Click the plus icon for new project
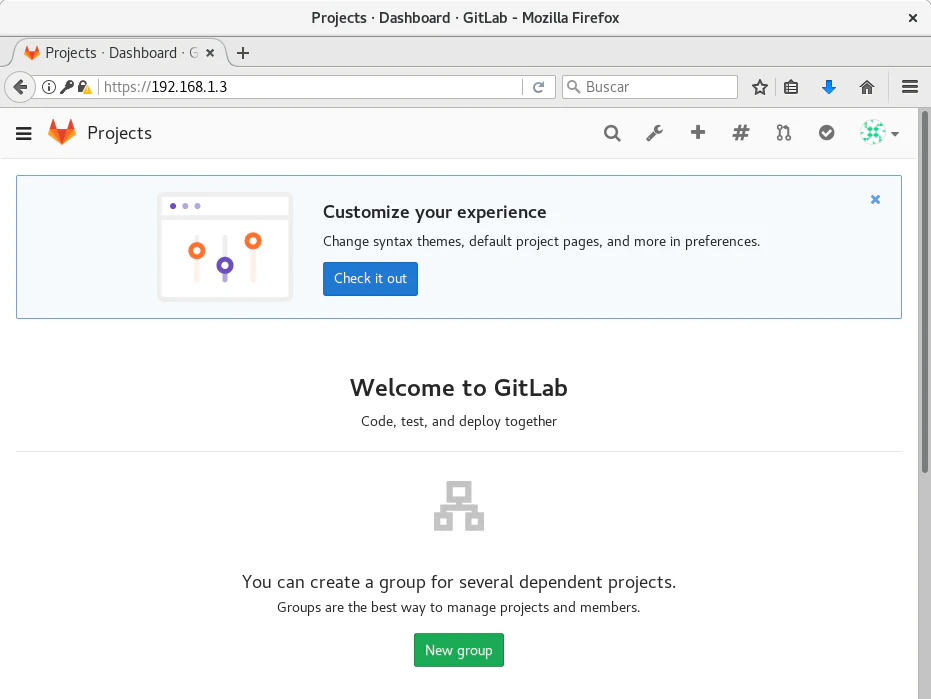Screen dimensions: 931x699 click(x=698, y=133)
